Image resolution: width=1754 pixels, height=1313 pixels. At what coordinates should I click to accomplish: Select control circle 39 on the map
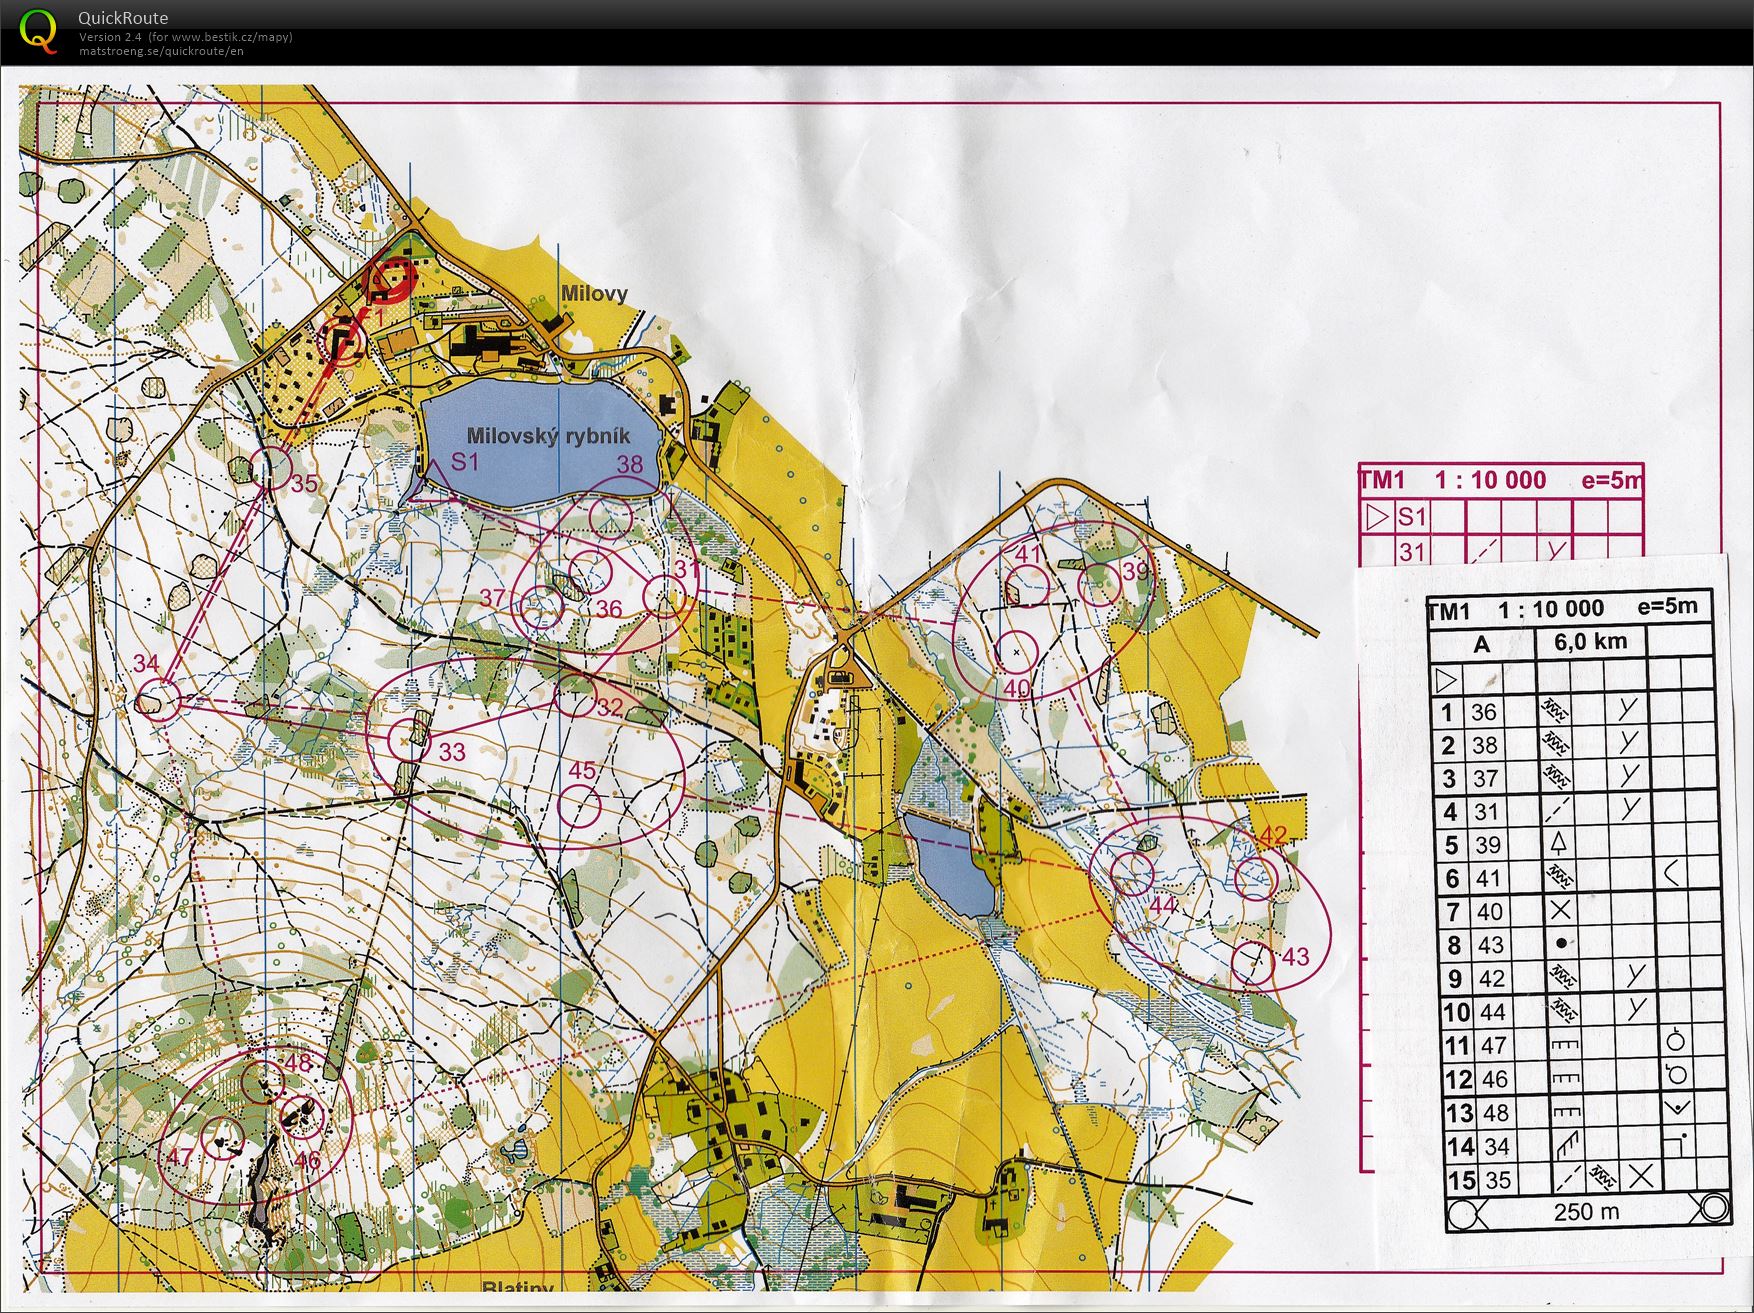[x=1099, y=584]
